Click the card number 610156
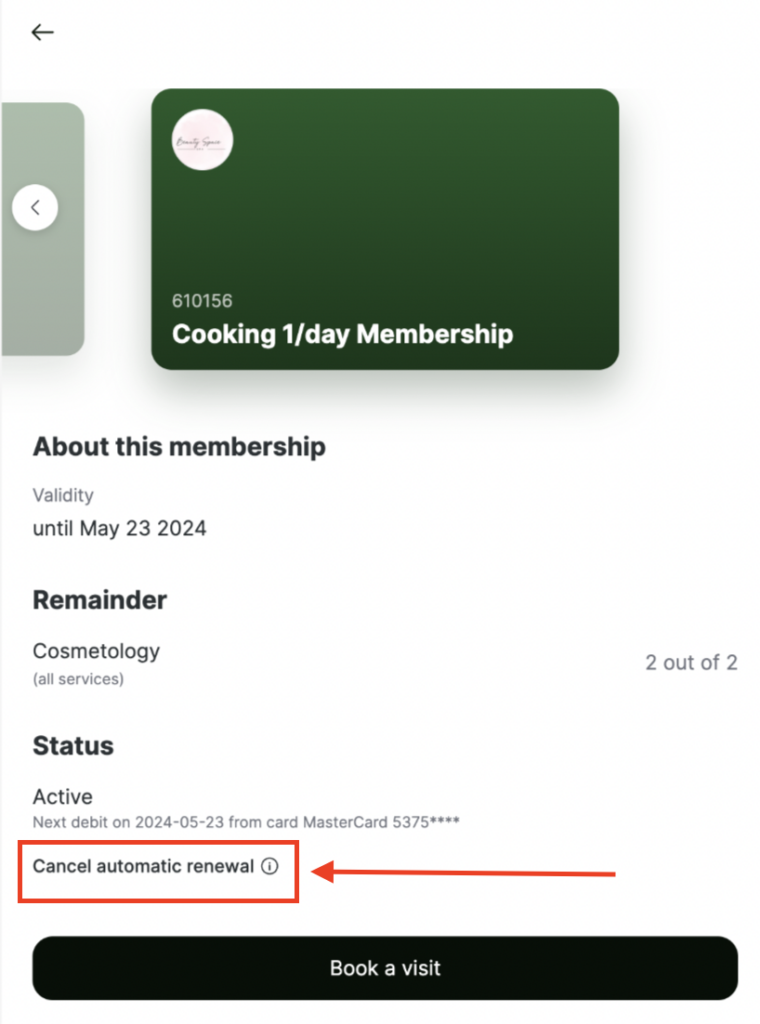Viewport: 760px width, 1024px height. (x=202, y=301)
